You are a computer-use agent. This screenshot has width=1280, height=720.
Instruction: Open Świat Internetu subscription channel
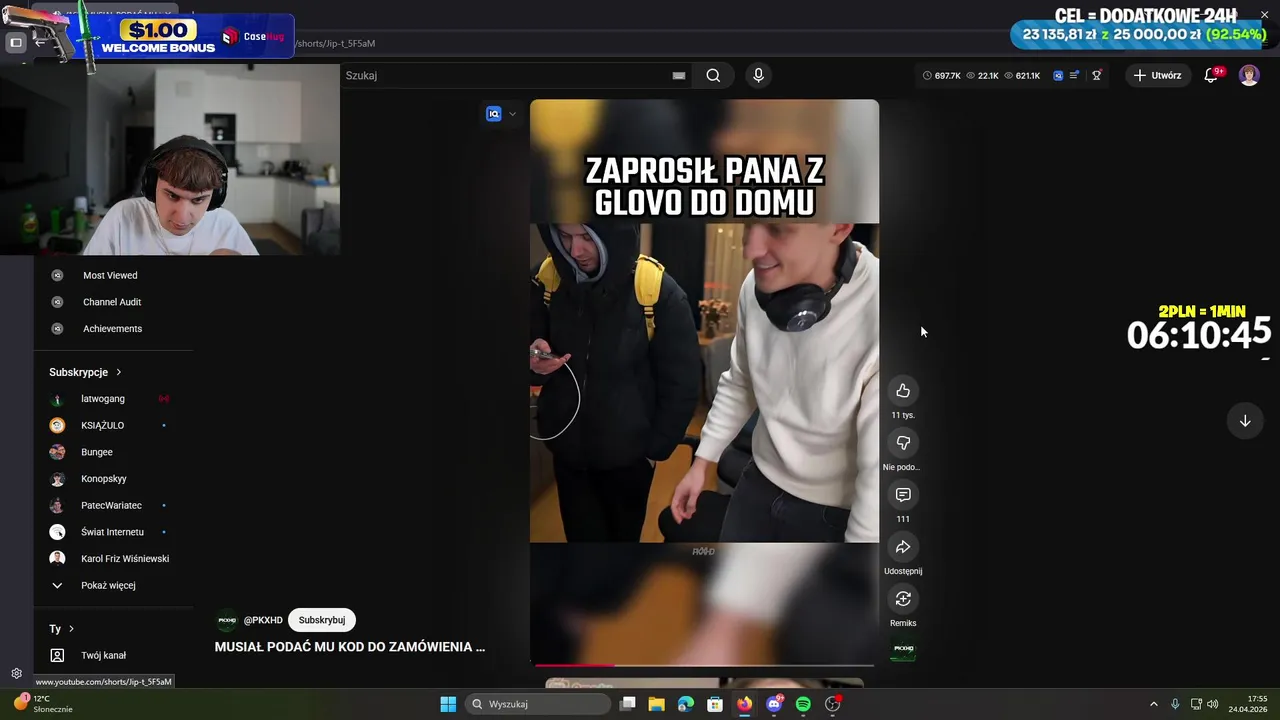coord(113,532)
